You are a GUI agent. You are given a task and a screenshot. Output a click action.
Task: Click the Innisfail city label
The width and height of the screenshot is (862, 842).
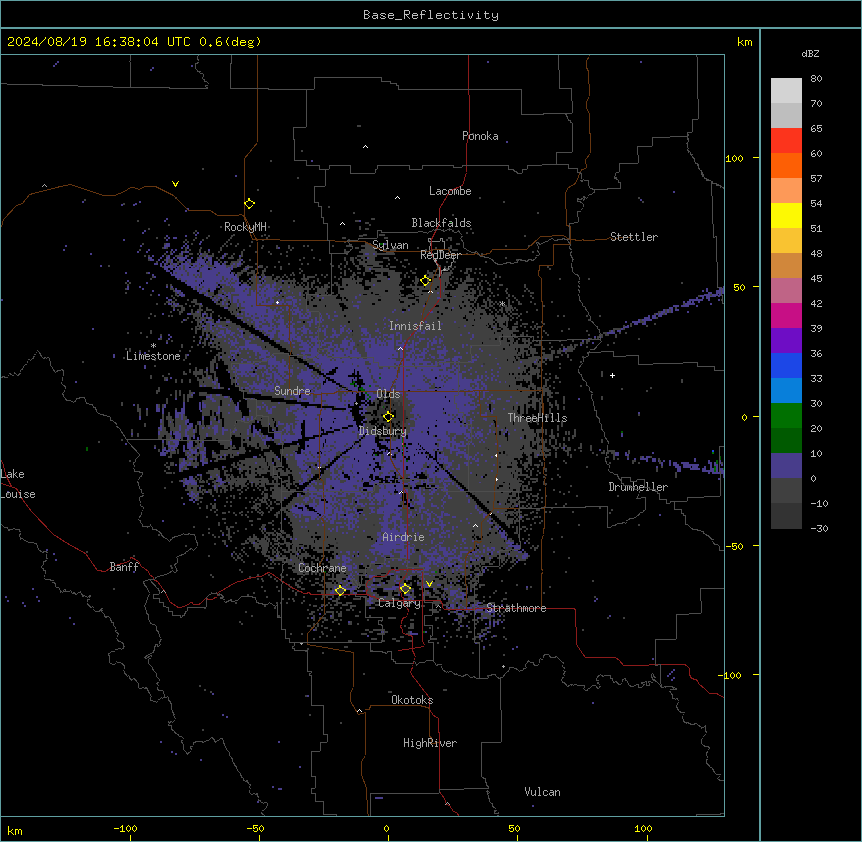click(415, 326)
